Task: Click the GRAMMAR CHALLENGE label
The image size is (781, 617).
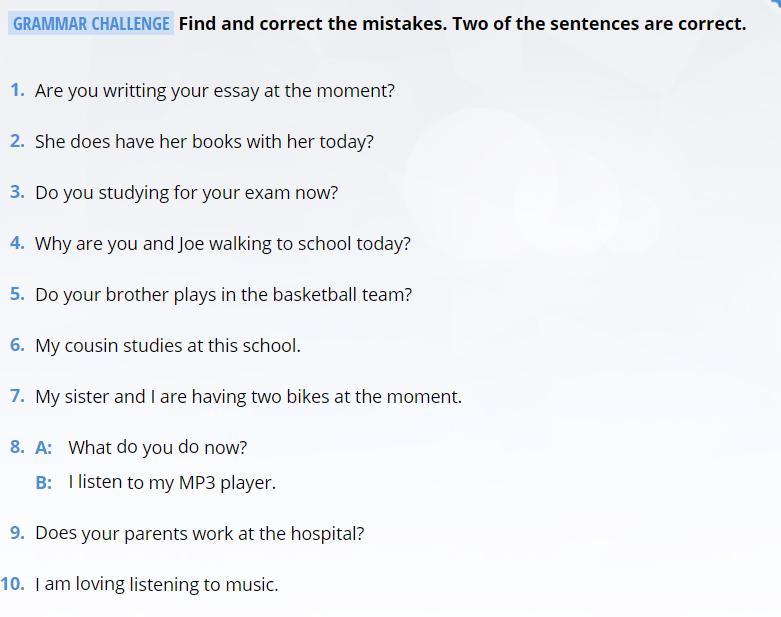Action: coord(91,23)
